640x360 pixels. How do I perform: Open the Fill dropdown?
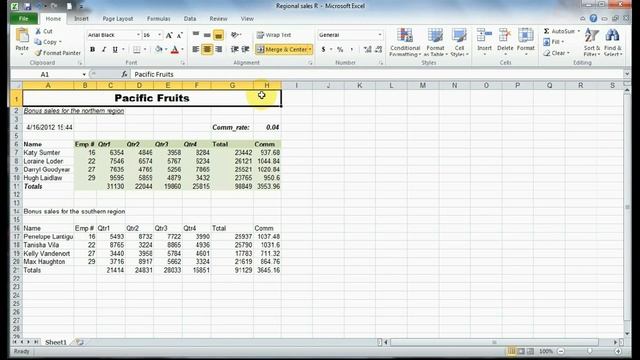click(553, 42)
